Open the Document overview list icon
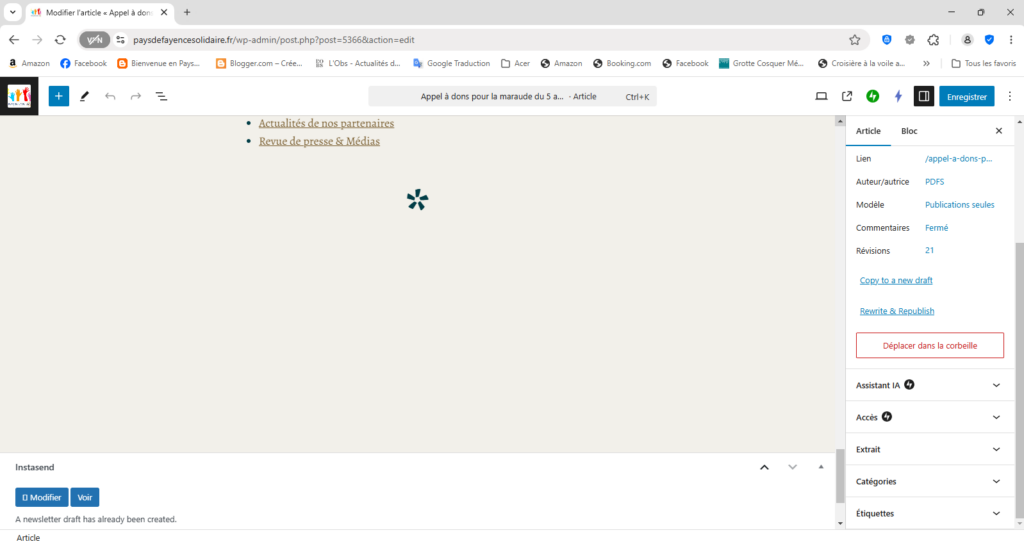Image resolution: width=1024 pixels, height=544 pixels. click(x=161, y=97)
